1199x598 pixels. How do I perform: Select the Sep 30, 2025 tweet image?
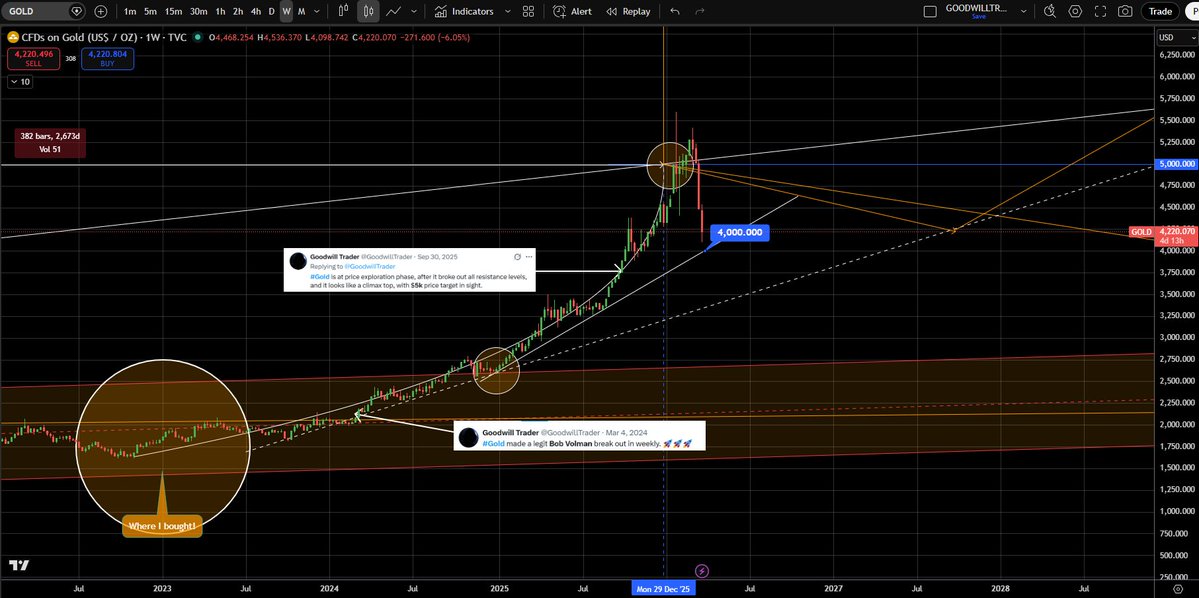click(409, 269)
